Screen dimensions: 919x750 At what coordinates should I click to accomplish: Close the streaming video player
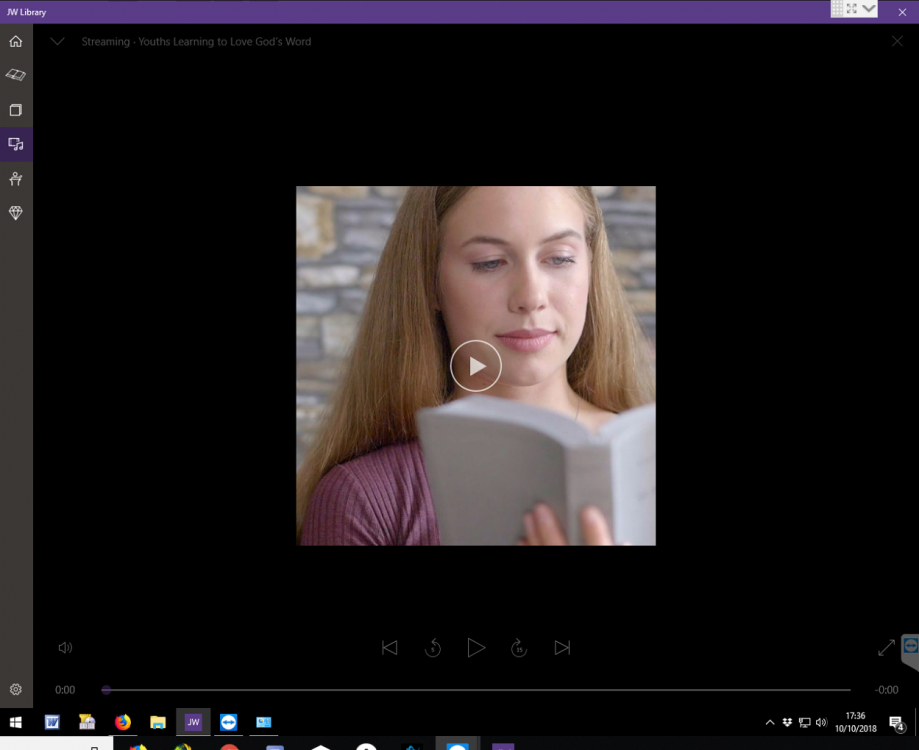[897, 42]
